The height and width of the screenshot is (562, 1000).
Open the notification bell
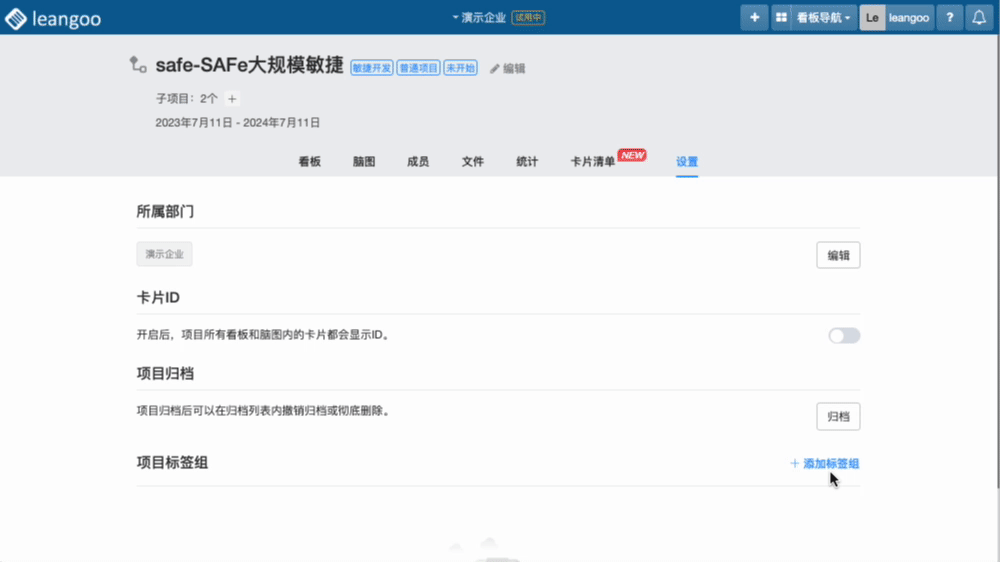(980, 18)
